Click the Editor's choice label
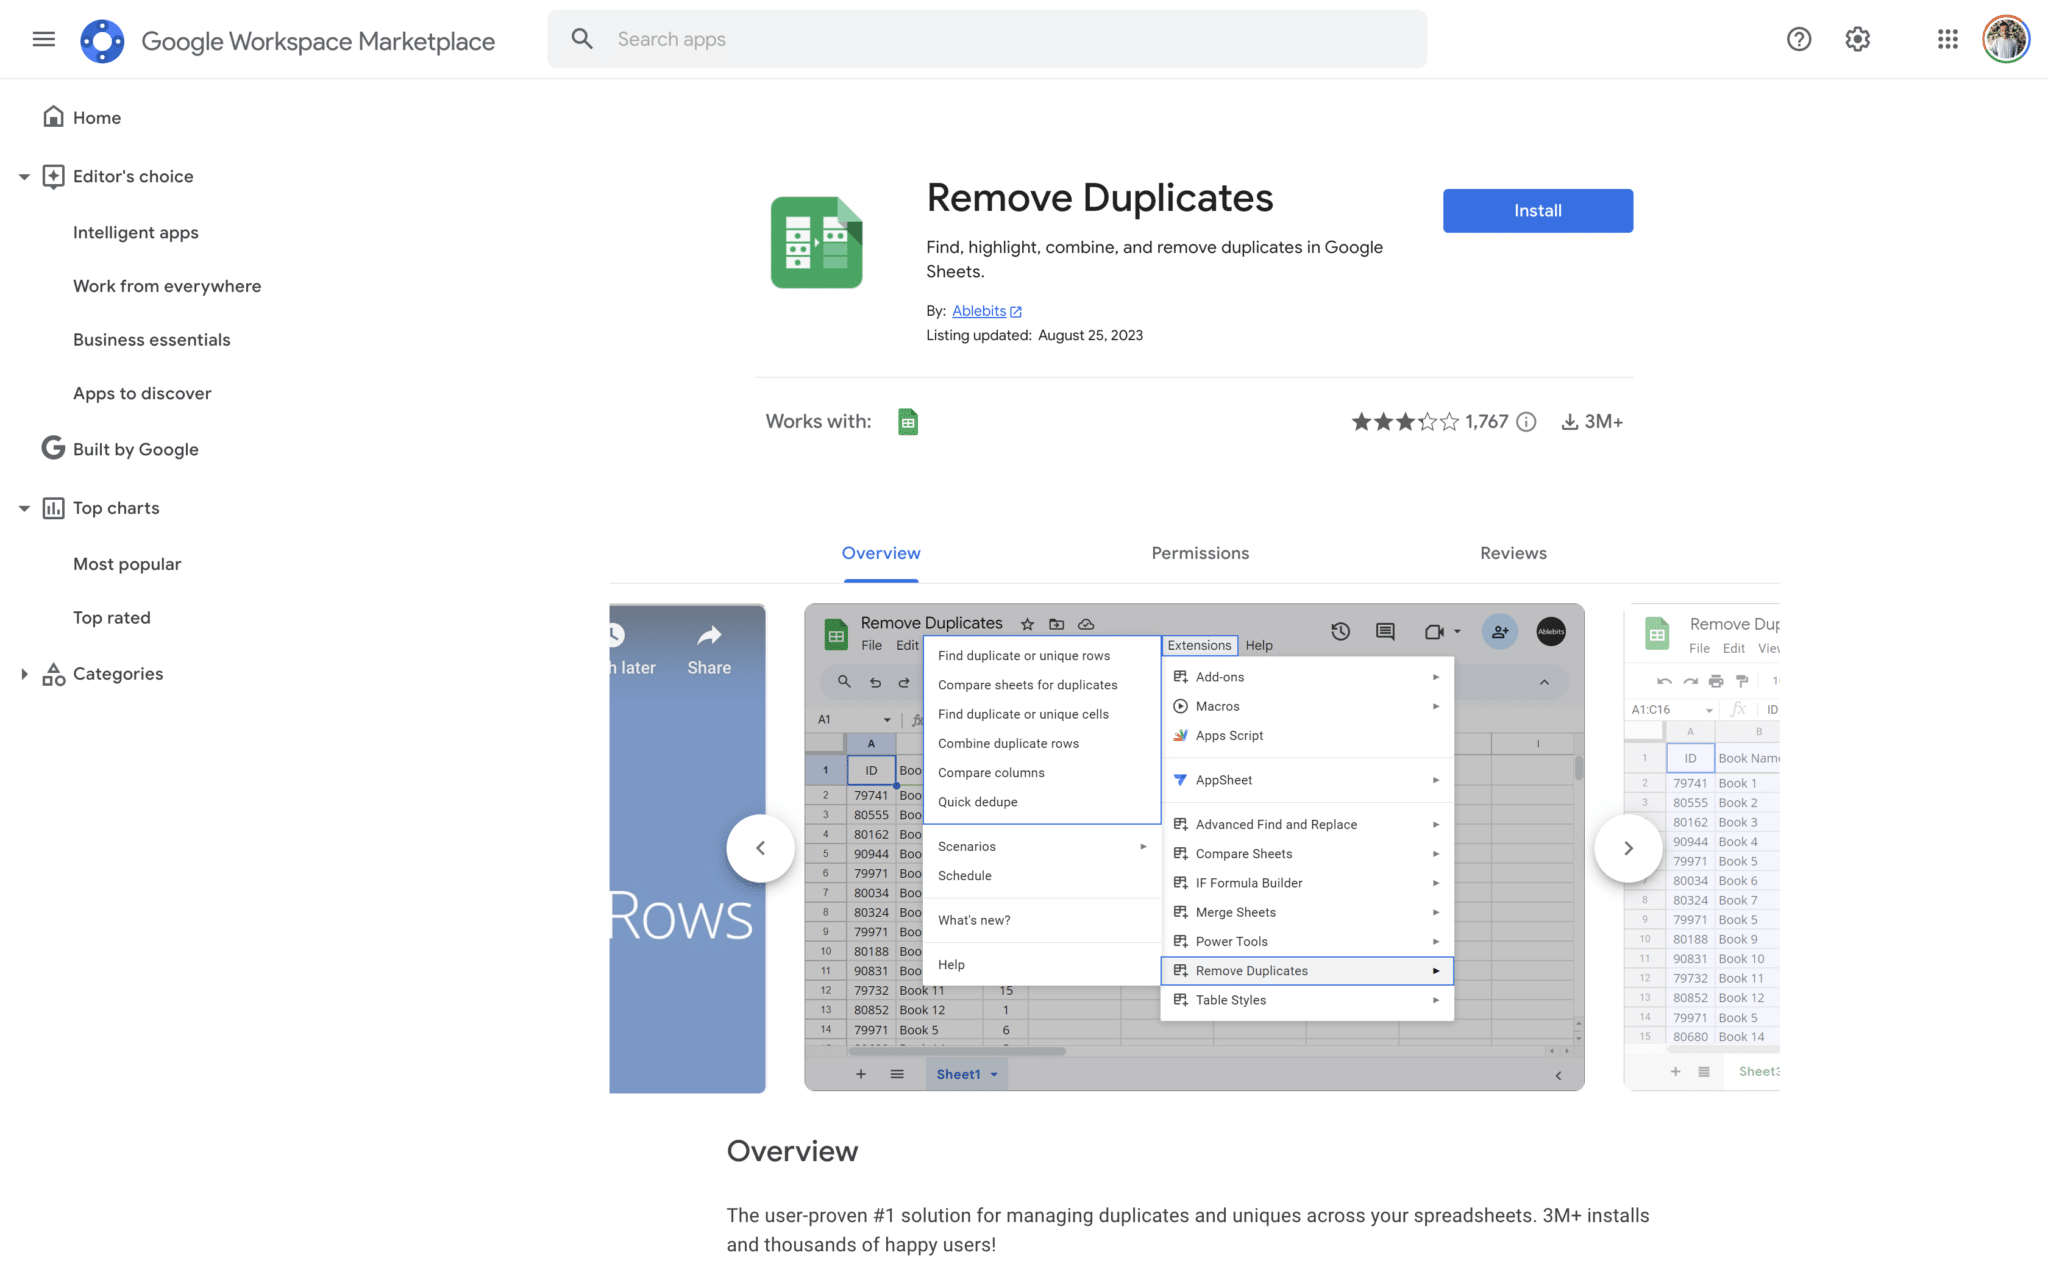Image resolution: width=2048 pixels, height=1280 pixels. 133,177
